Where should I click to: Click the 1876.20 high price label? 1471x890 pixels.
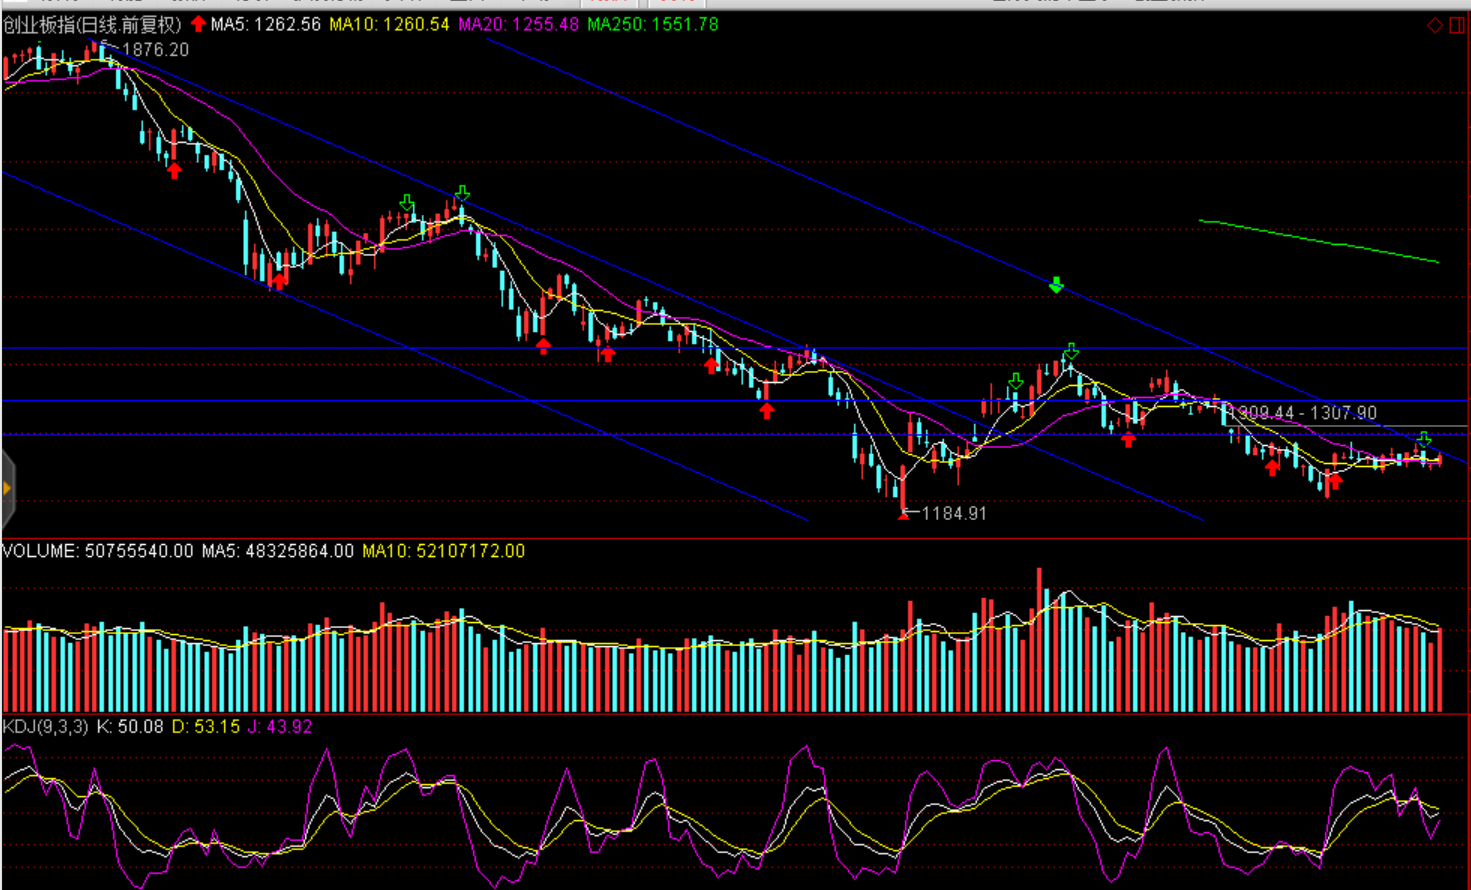[x=155, y=50]
